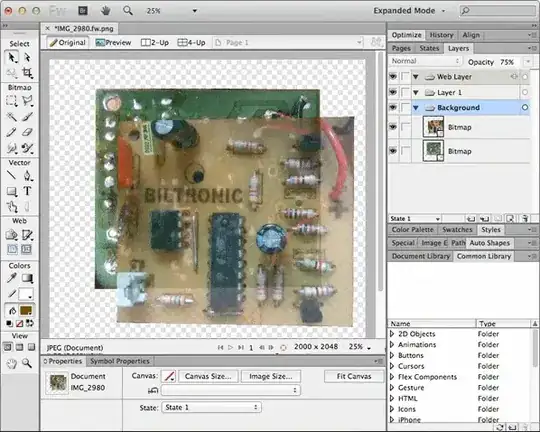
Task: Open the States panel tab
Action: click(429, 48)
